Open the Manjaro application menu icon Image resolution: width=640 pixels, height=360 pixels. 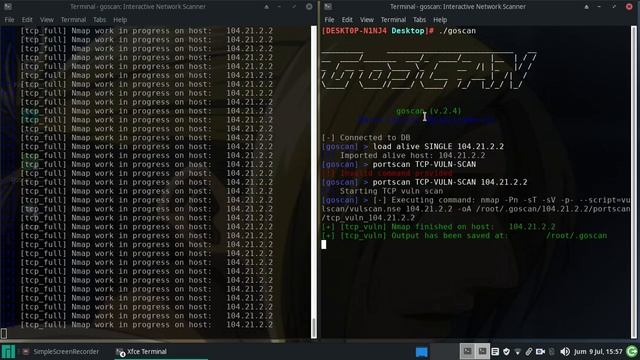8,351
